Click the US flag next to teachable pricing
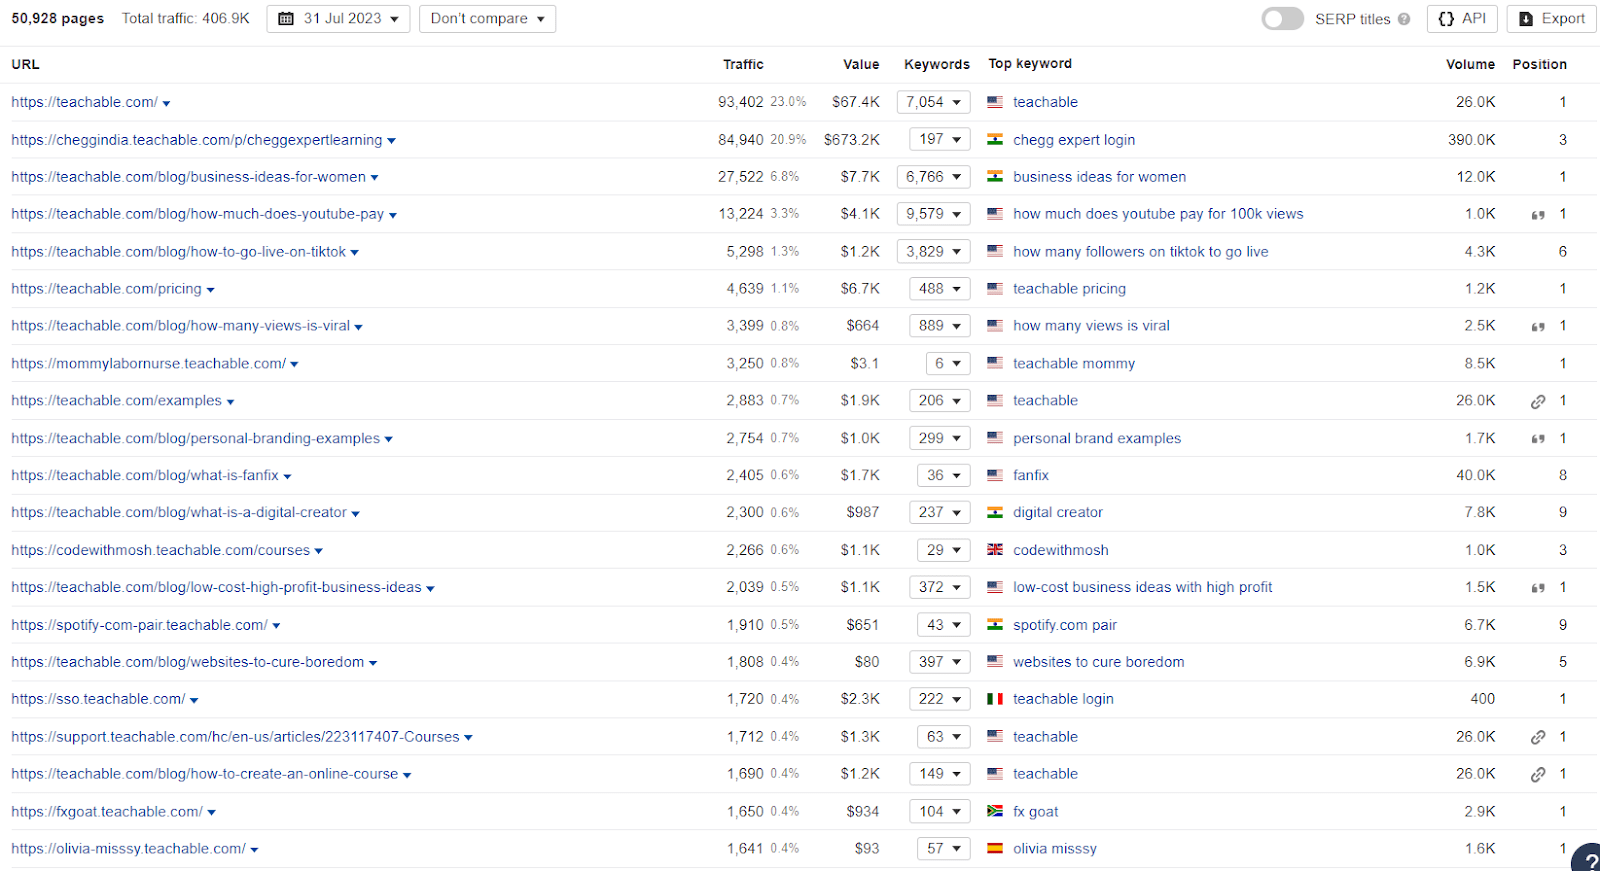Viewport: 1600px width, 871px height. (x=995, y=289)
